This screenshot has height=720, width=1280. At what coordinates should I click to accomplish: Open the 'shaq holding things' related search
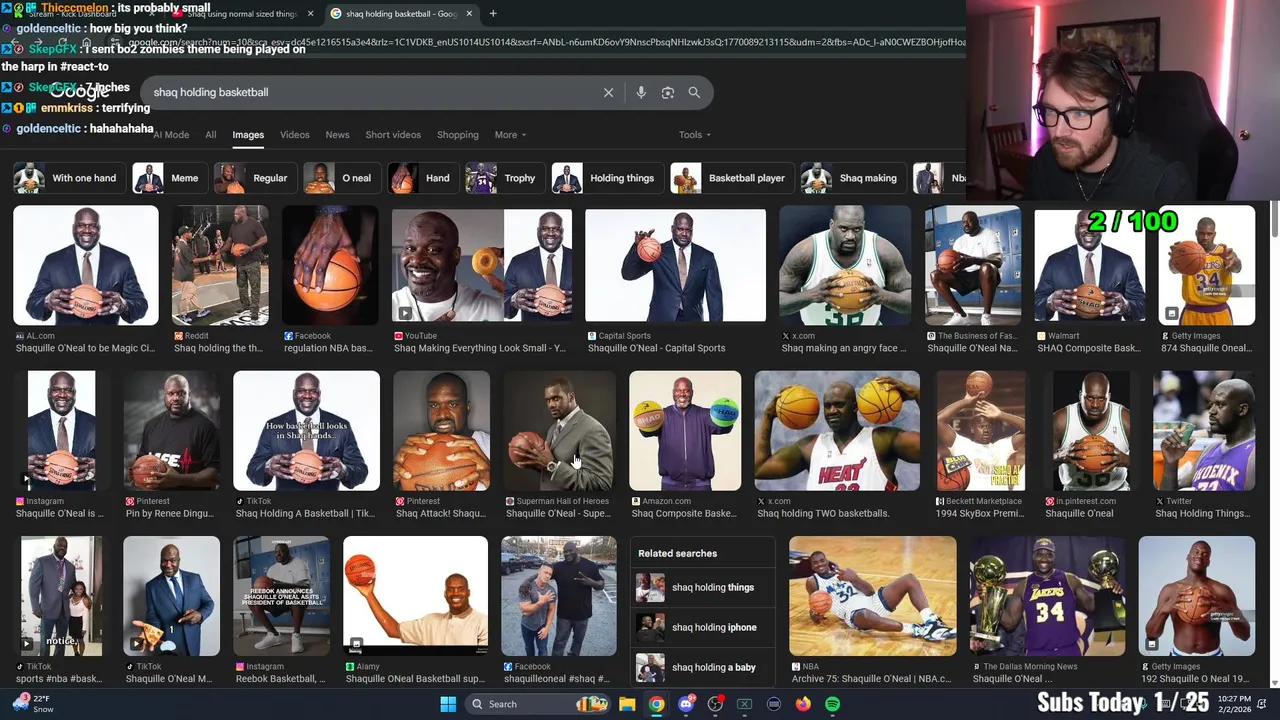tap(703, 588)
